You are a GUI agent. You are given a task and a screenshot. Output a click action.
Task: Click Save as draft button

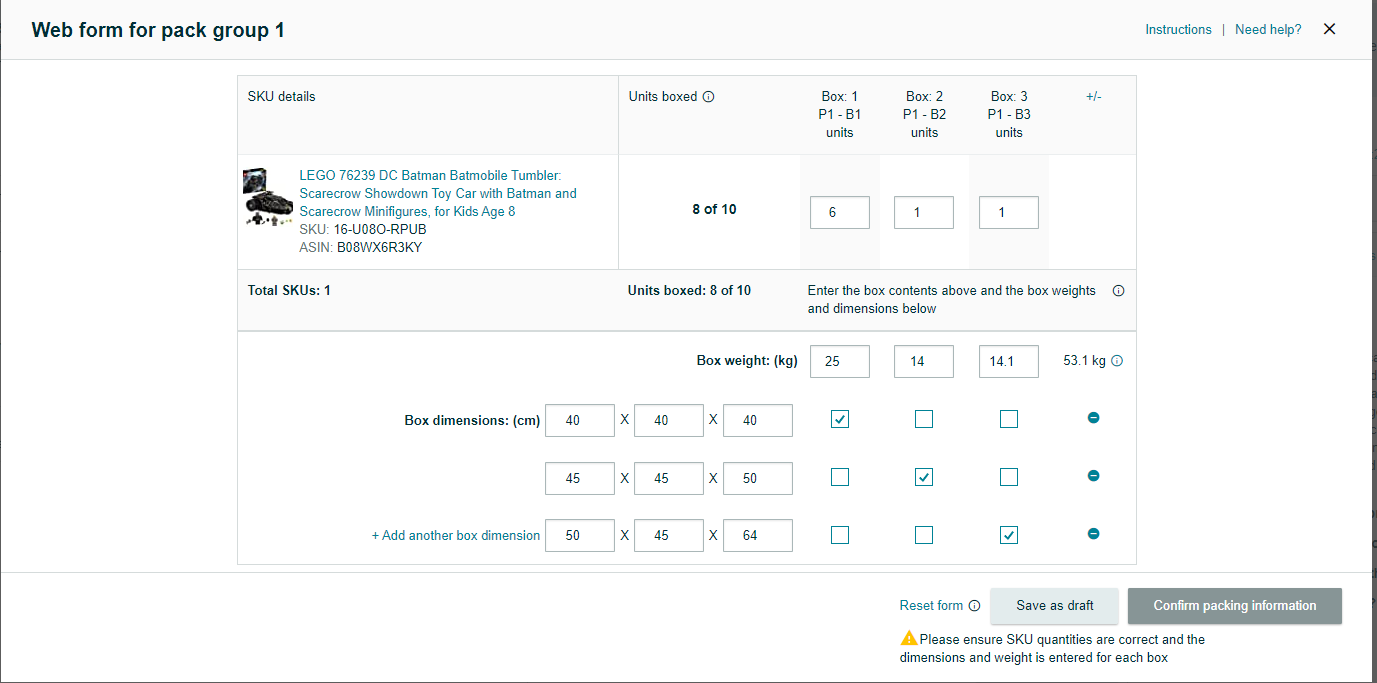(x=1054, y=606)
